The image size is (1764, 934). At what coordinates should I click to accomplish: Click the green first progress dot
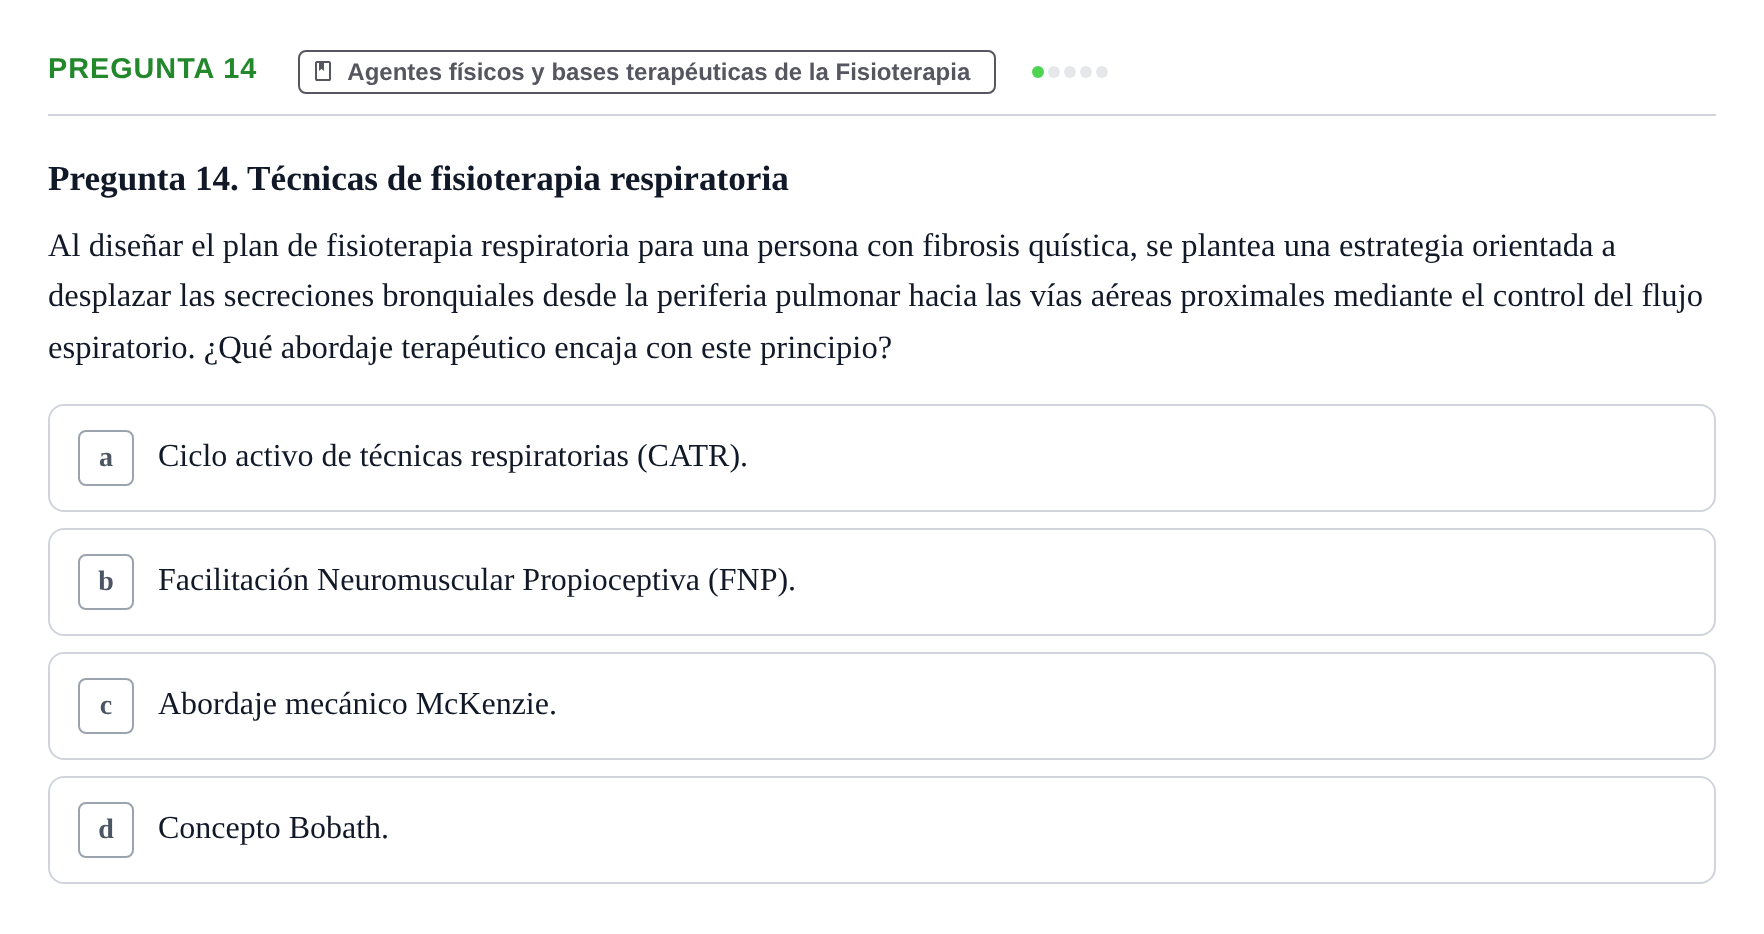[x=1038, y=72]
